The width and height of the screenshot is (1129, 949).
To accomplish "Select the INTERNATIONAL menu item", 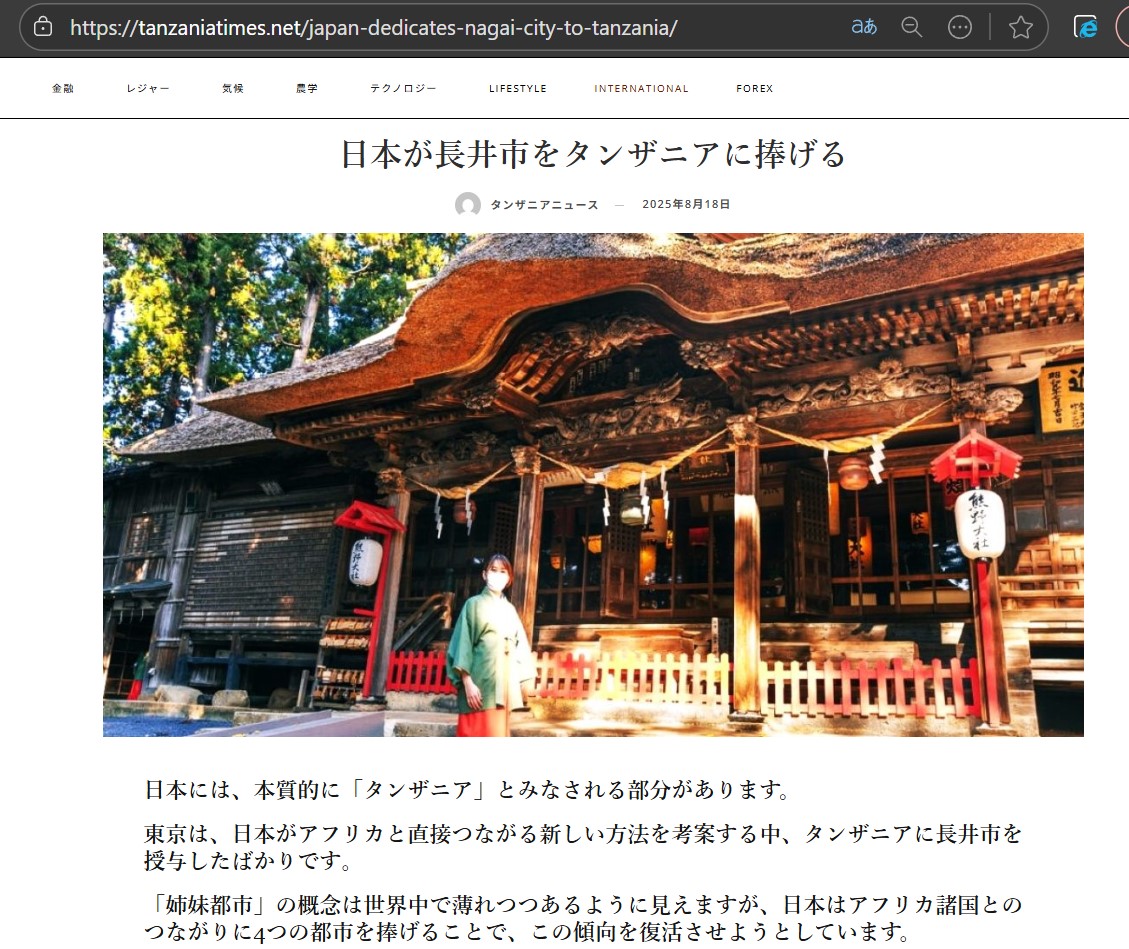I will pyautogui.click(x=641, y=89).
